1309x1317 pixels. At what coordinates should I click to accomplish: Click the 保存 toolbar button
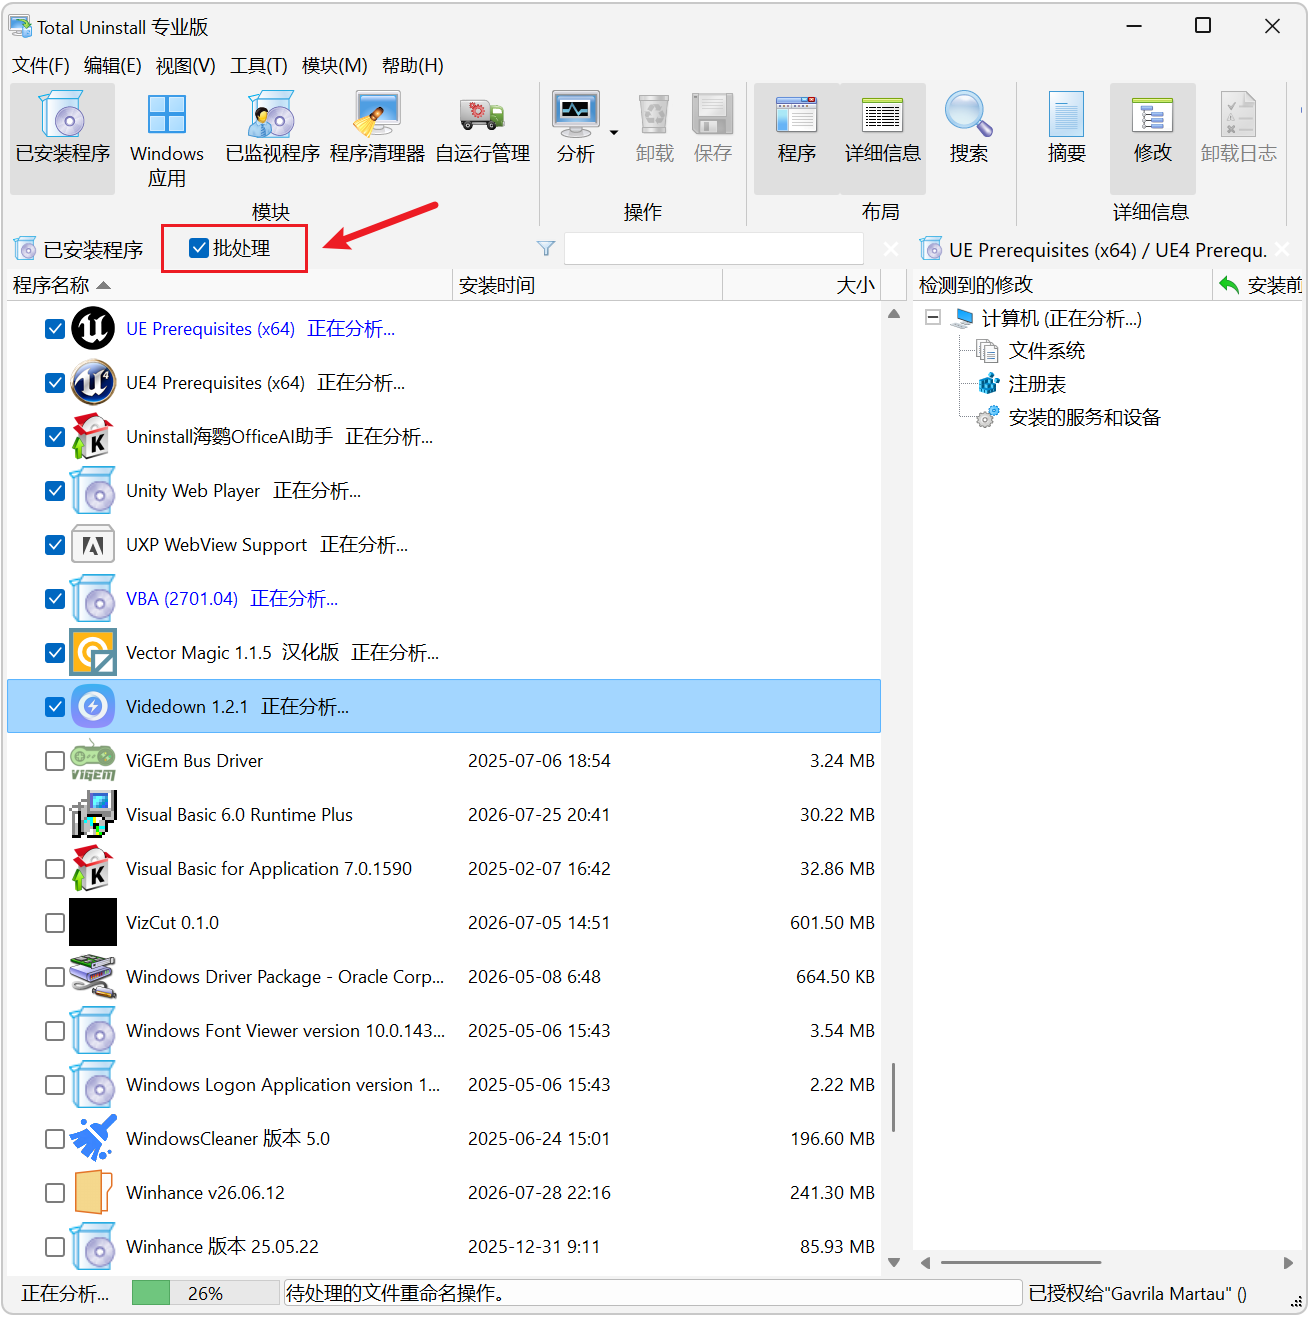712,128
